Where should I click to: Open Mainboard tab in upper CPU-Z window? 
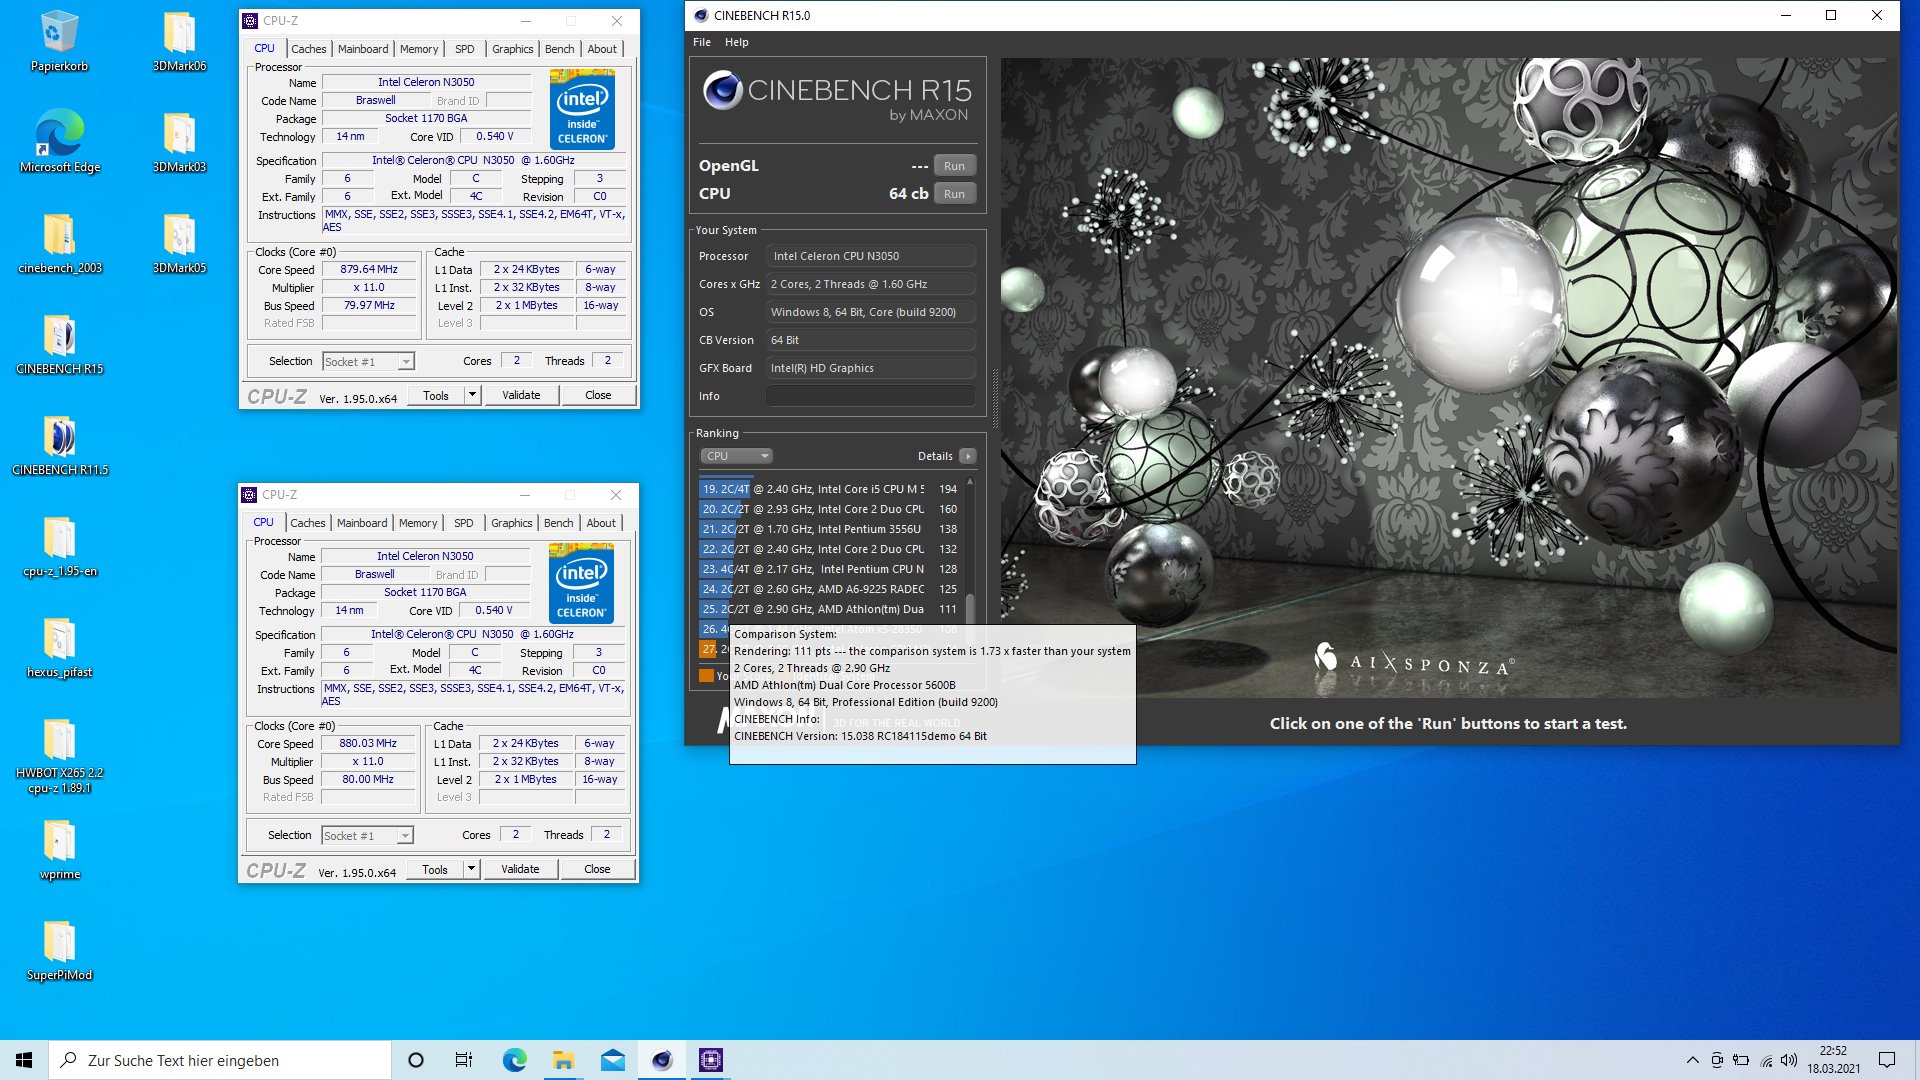coord(363,49)
